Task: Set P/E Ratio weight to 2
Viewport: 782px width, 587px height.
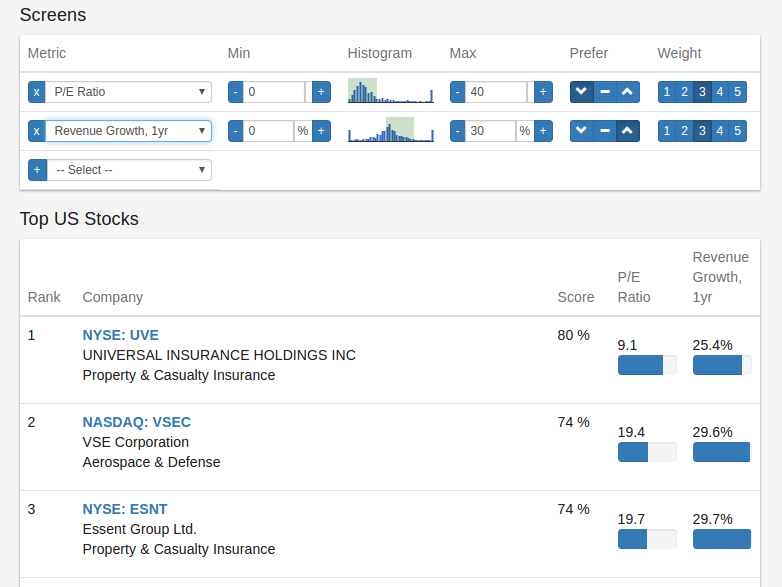Action: (x=684, y=92)
